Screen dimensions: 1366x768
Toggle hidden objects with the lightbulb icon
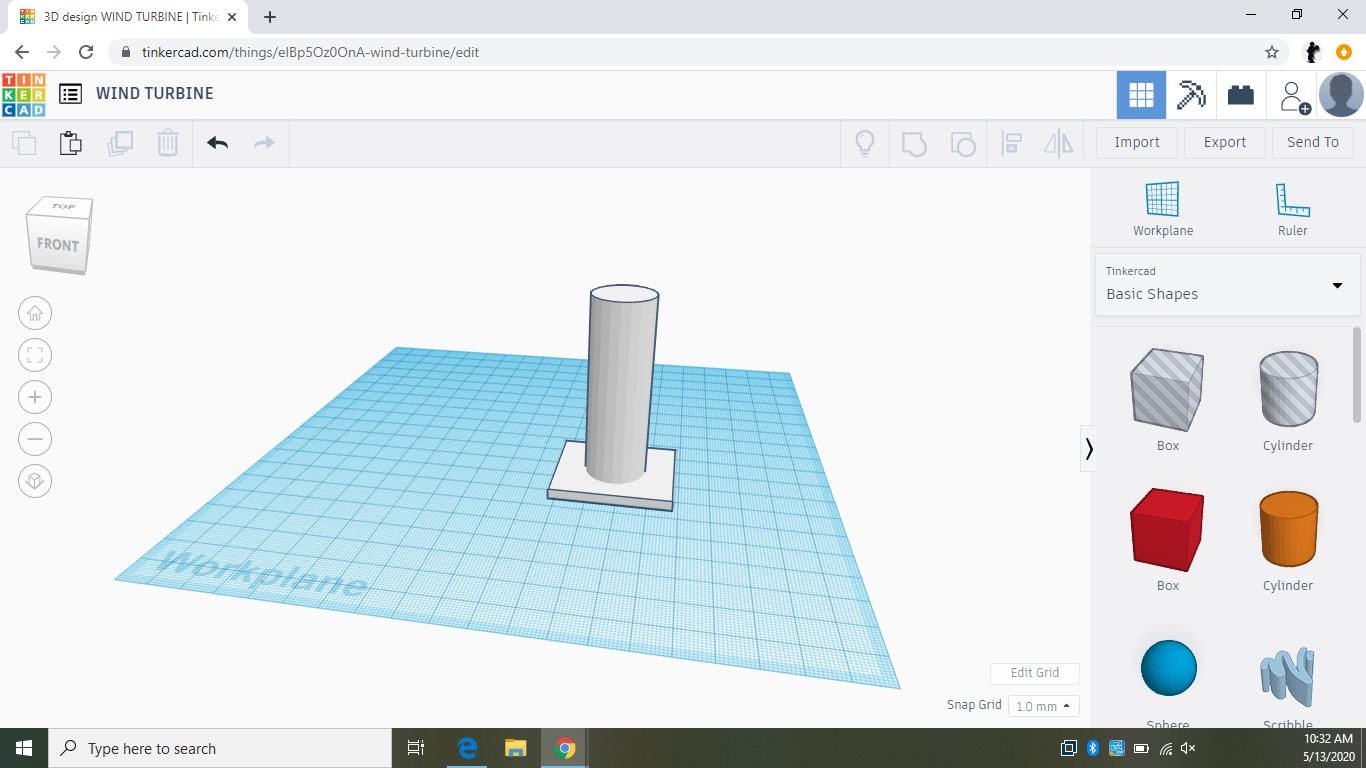865,143
